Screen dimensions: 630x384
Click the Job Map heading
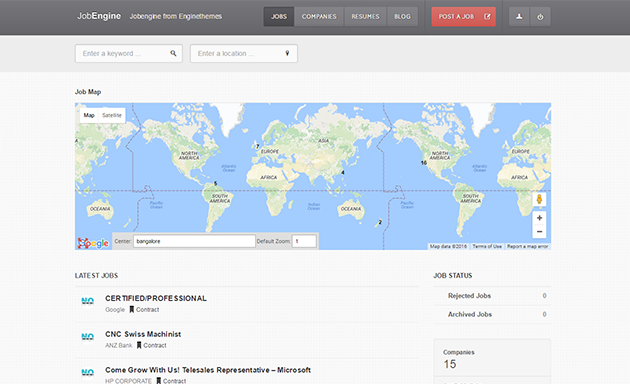pyautogui.click(x=88, y=92)
